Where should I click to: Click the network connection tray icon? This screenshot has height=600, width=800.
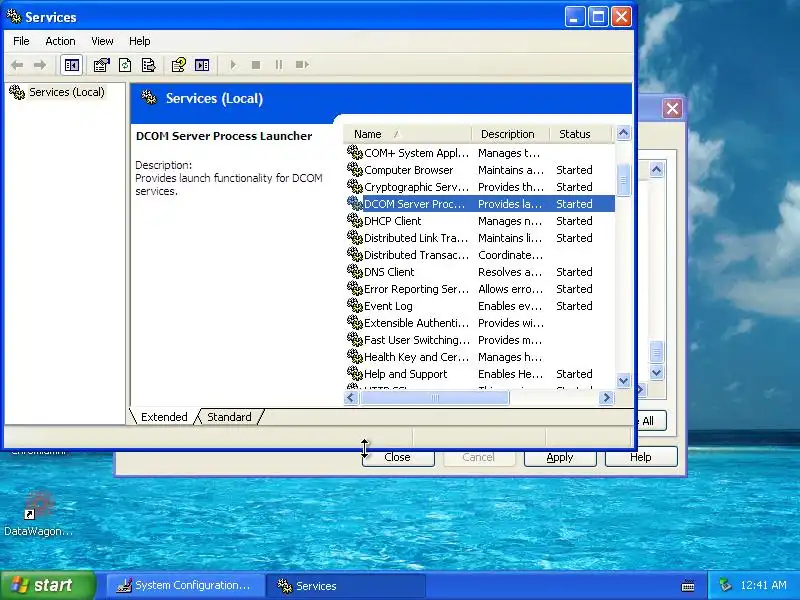[x=725, y=585]
